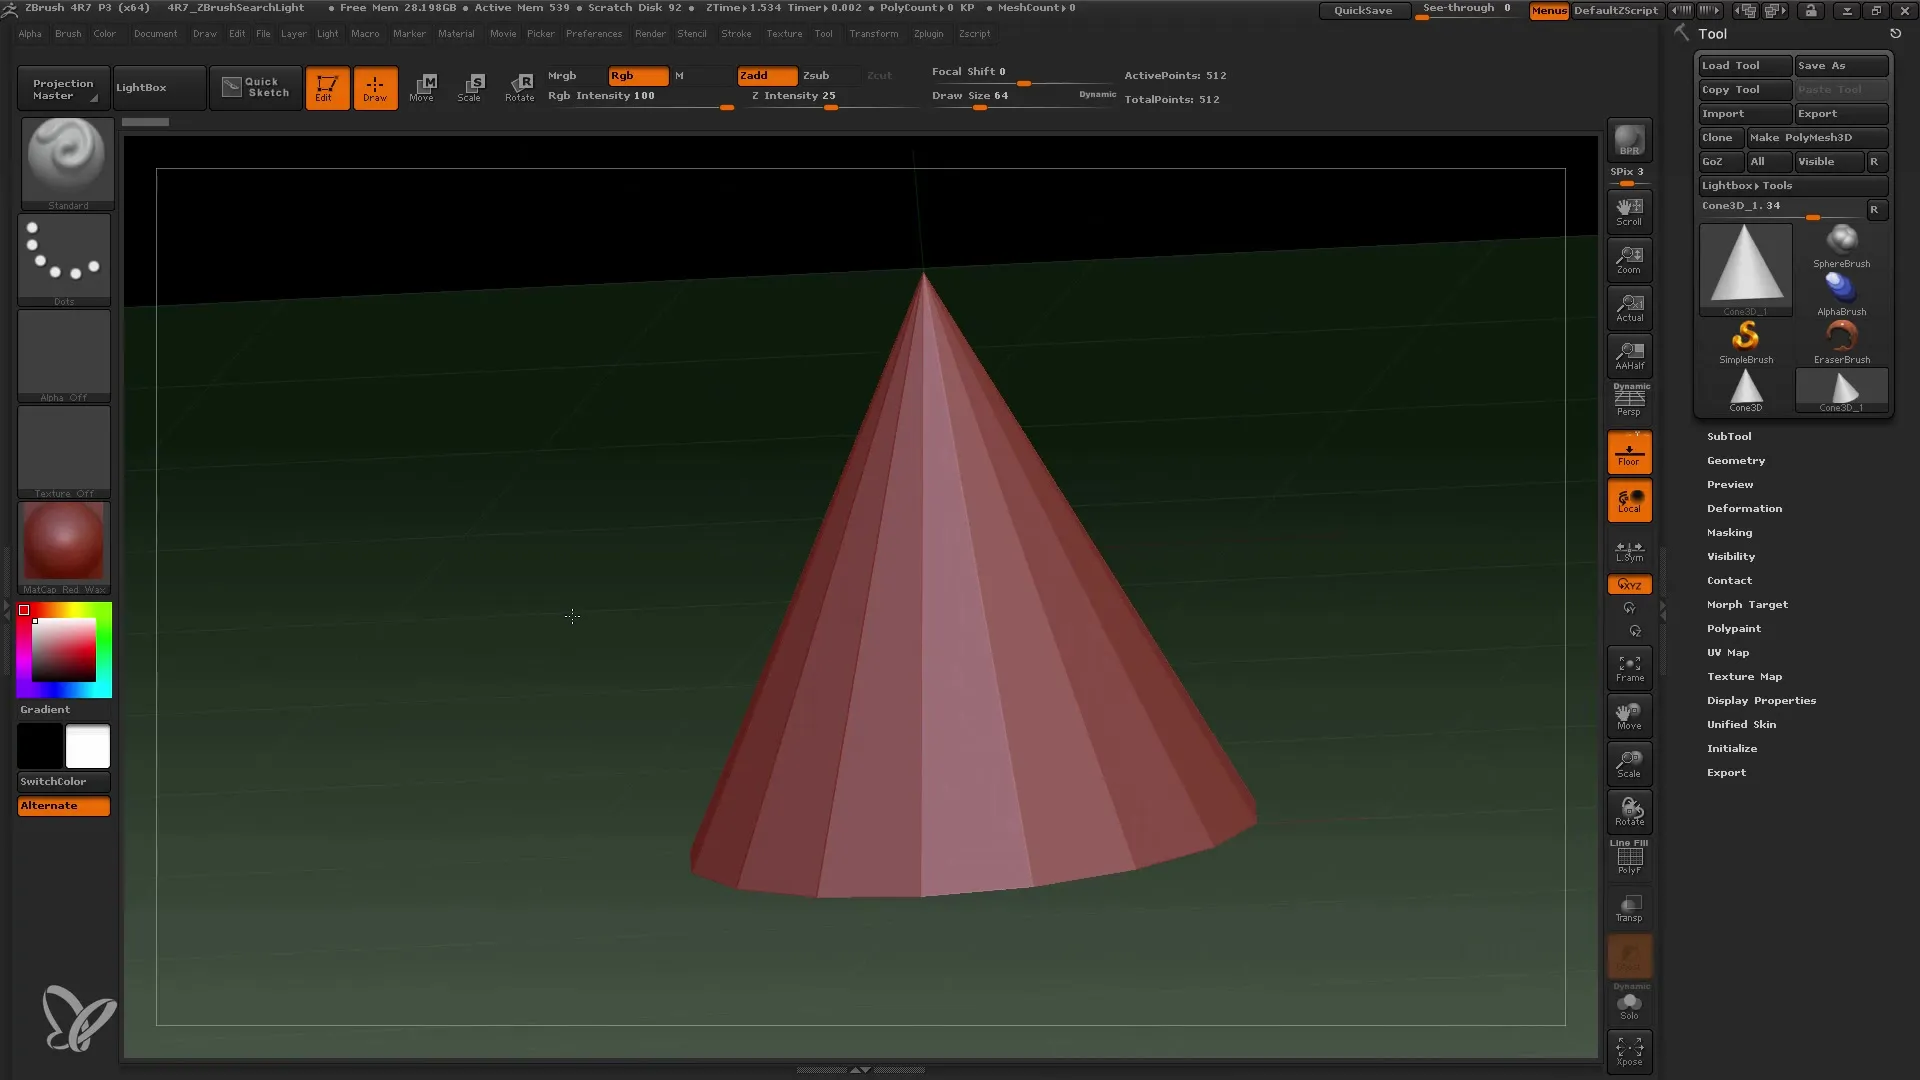The width and height of the screenshot is (1920, 1080).
Task: Adjust the Draw Size slider
Action: pyautogui.click(x=1000, y=98)
